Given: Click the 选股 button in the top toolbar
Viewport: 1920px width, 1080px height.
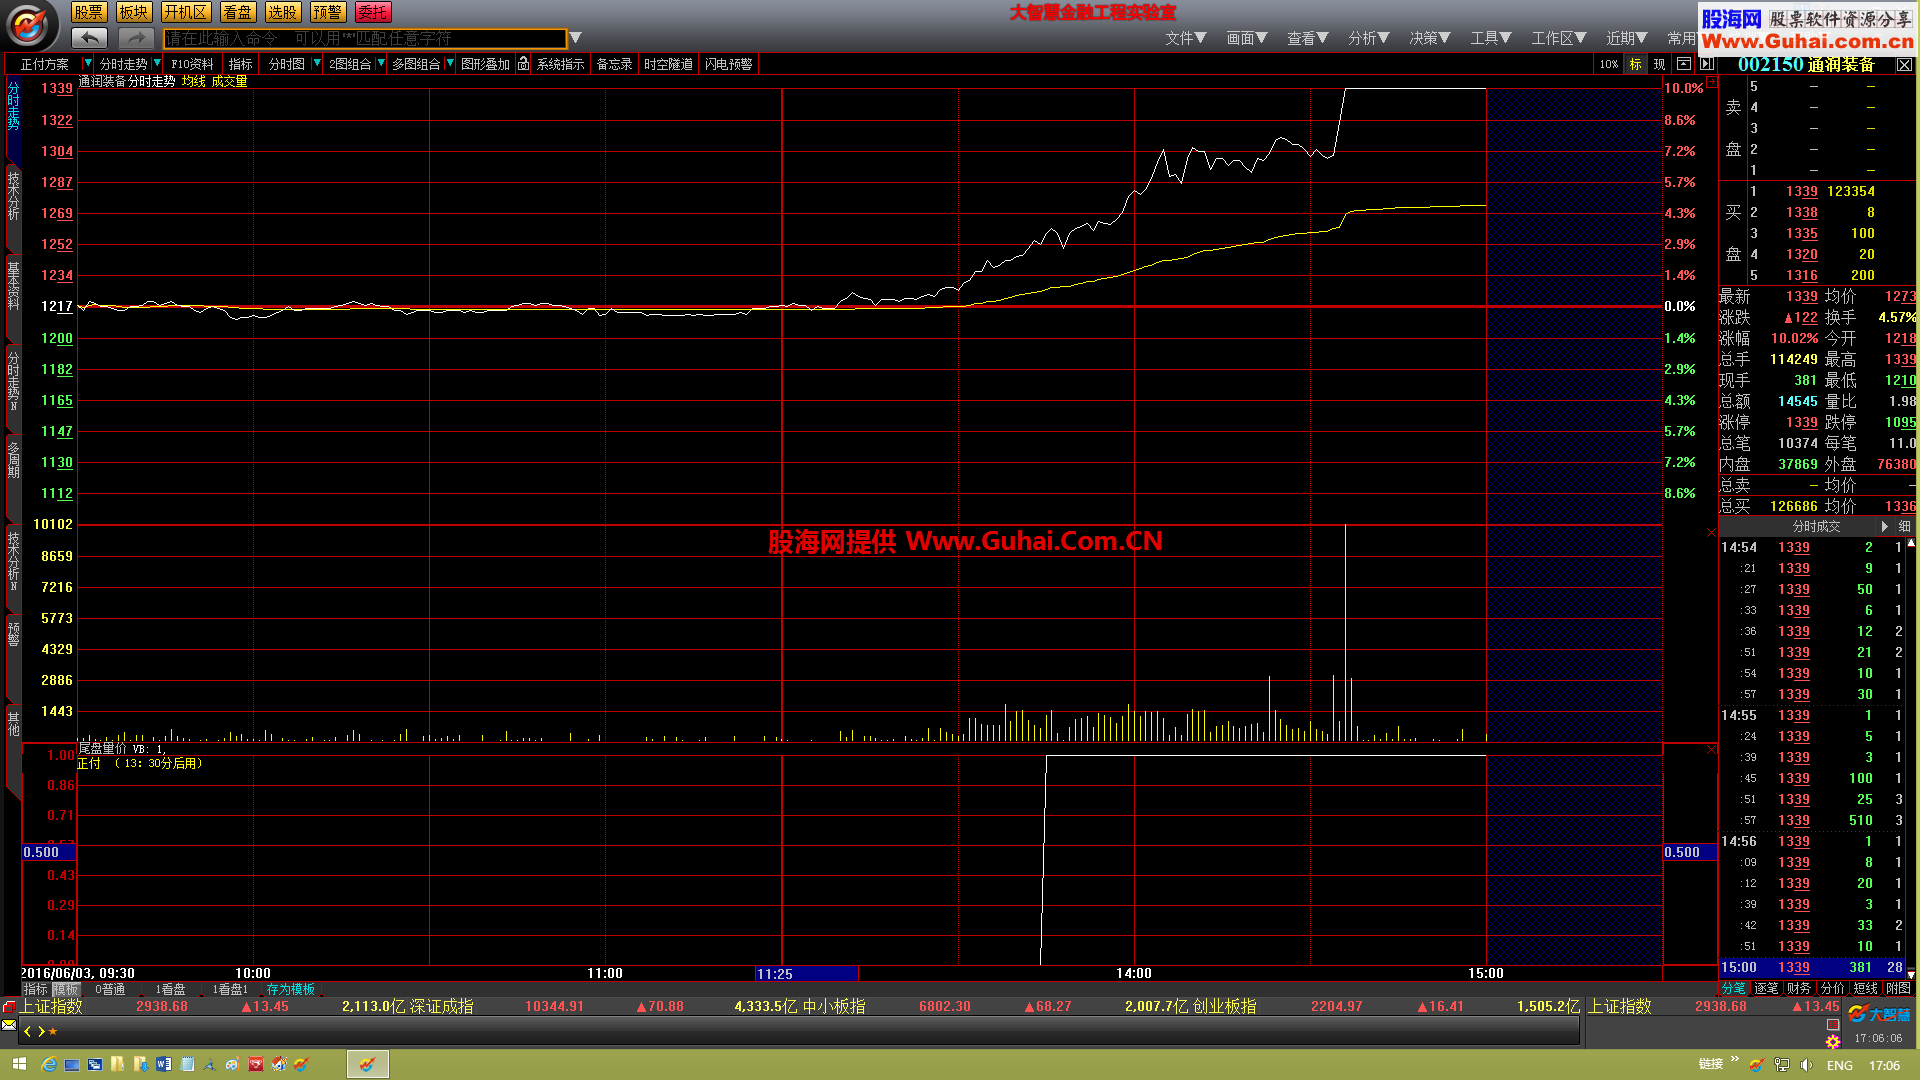Looking at the screenshot, I should (283, 12).
